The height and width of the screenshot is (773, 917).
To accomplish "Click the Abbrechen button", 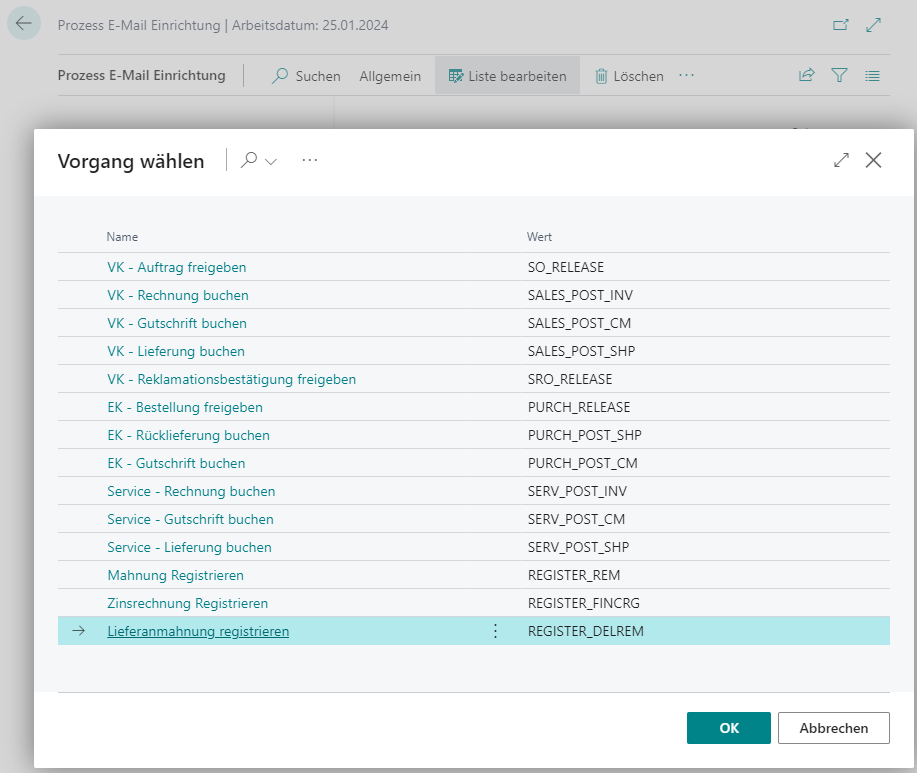I will click(x=833, y=728).
